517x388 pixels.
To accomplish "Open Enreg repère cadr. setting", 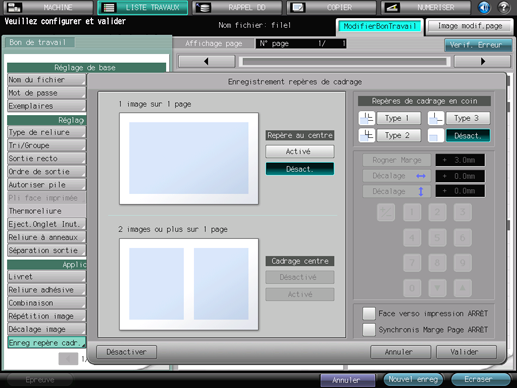I will pyautogui.click(x=47, y=342).
